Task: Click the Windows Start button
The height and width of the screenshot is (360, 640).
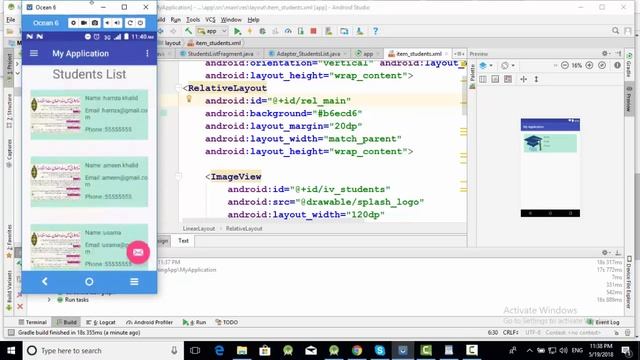Action: point(11,351)
